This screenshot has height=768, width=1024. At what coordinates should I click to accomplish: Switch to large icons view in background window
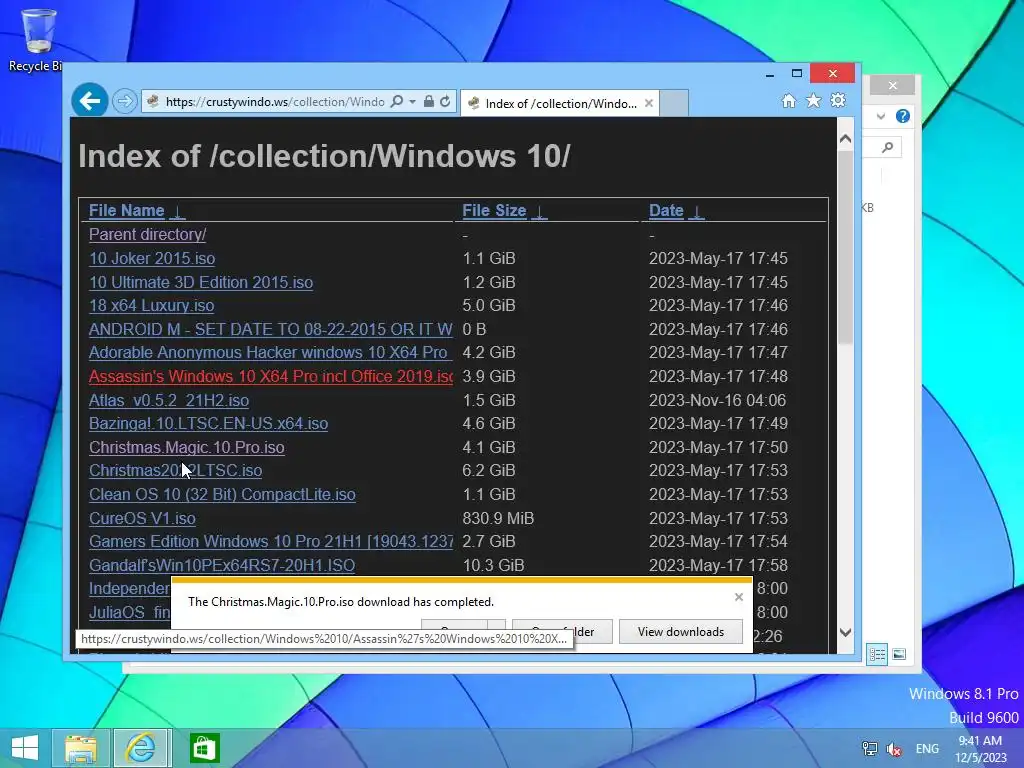click(899, 654)
